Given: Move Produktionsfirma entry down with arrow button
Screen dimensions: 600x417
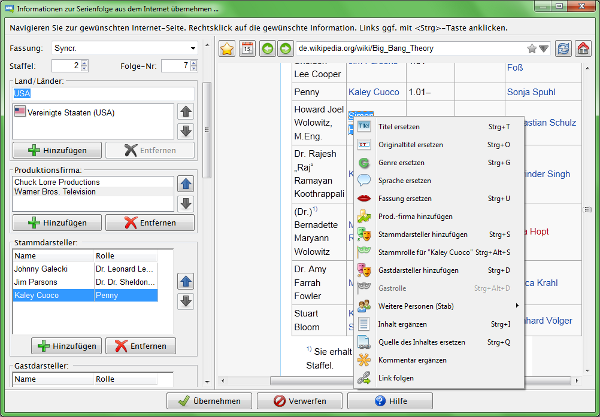Looking at the screenshot, I should (185, 203).
